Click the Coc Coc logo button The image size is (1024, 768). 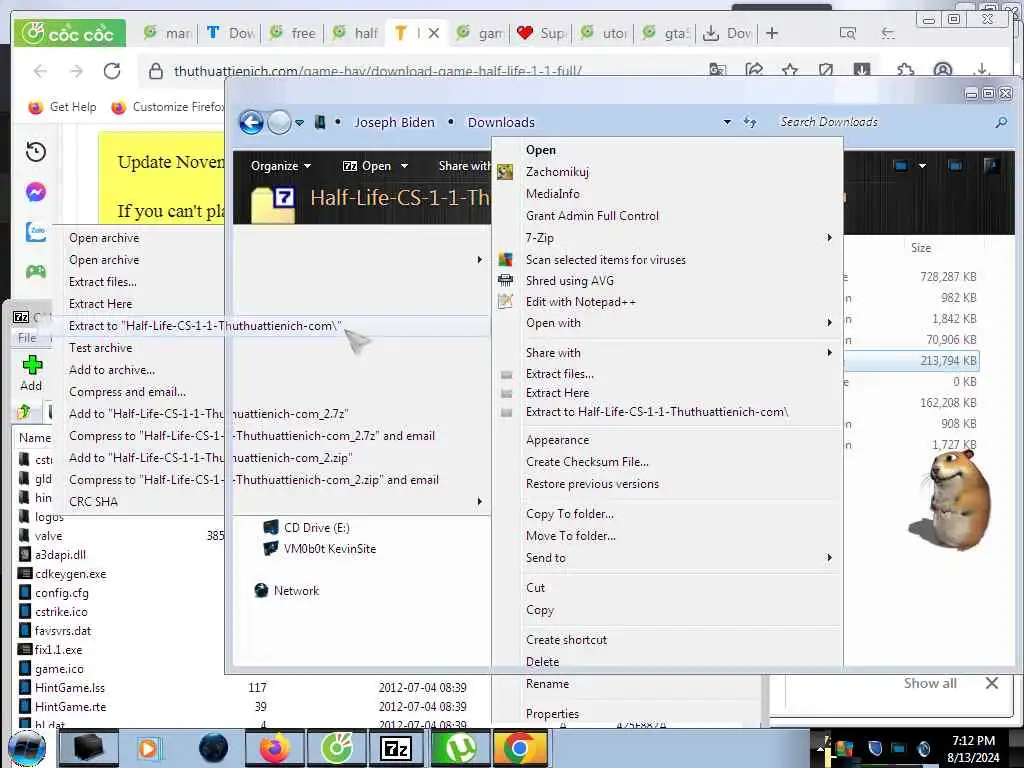click(69, 33)
